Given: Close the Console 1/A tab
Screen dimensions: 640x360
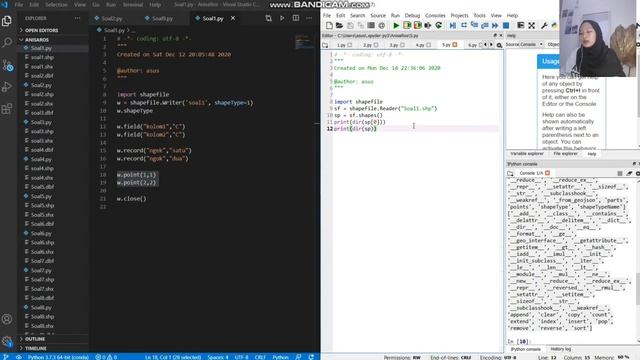Looking at the screenshot, I should pos(547,173).
